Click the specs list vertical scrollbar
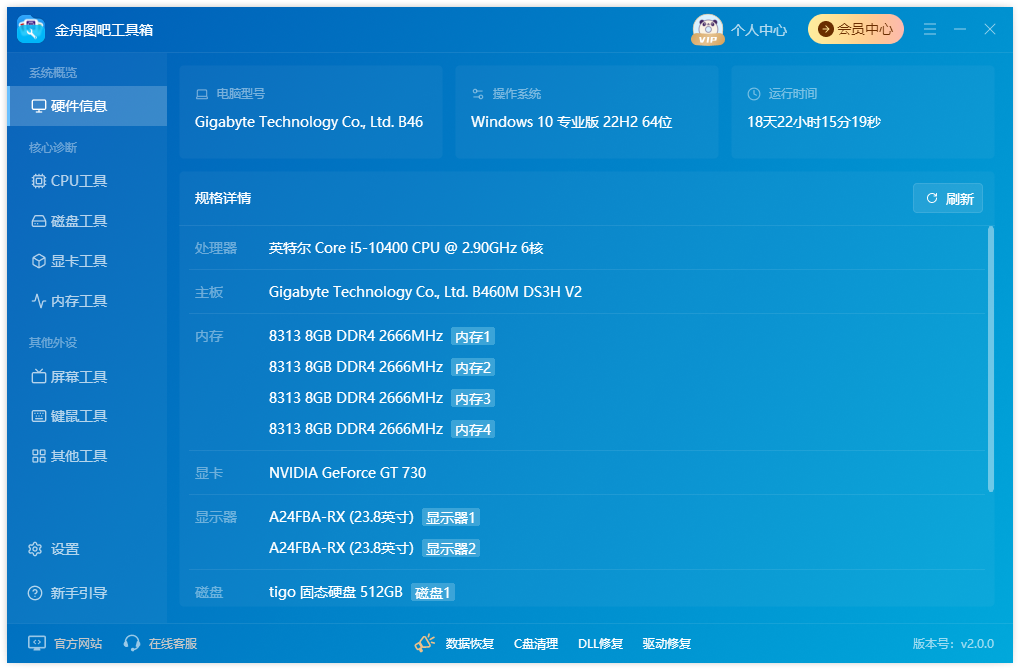The image size is (1020, 670). pos(991,359)
